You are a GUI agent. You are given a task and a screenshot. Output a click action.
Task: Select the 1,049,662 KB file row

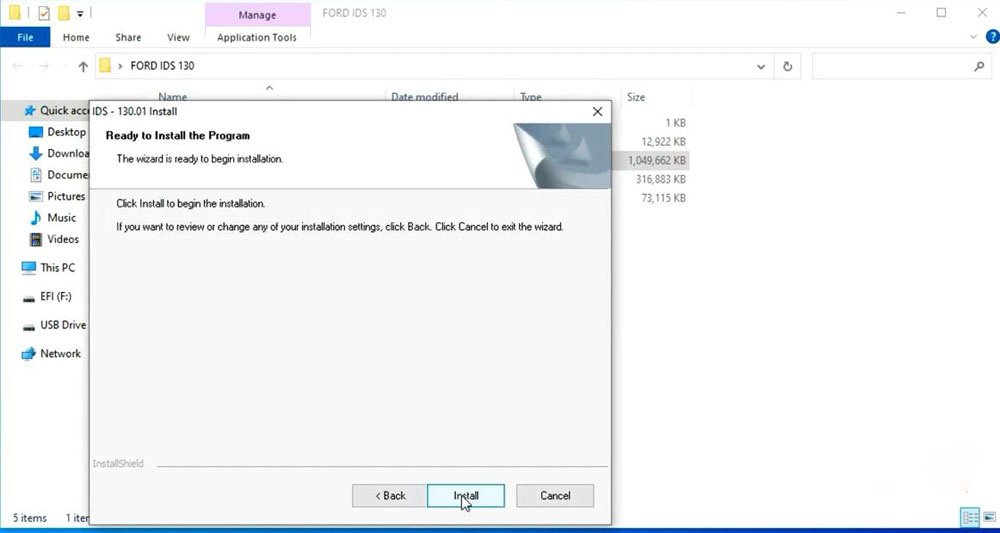pyautogui.click(x=656, y=161)
